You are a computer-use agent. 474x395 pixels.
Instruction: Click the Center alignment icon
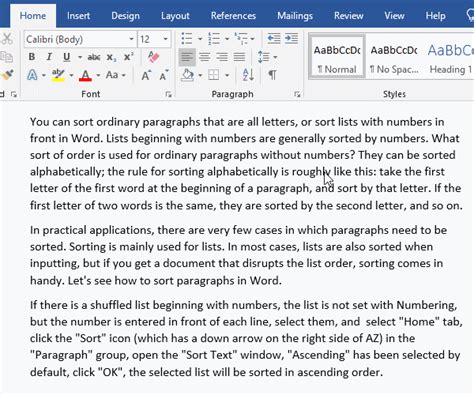[x=205, y=57]
